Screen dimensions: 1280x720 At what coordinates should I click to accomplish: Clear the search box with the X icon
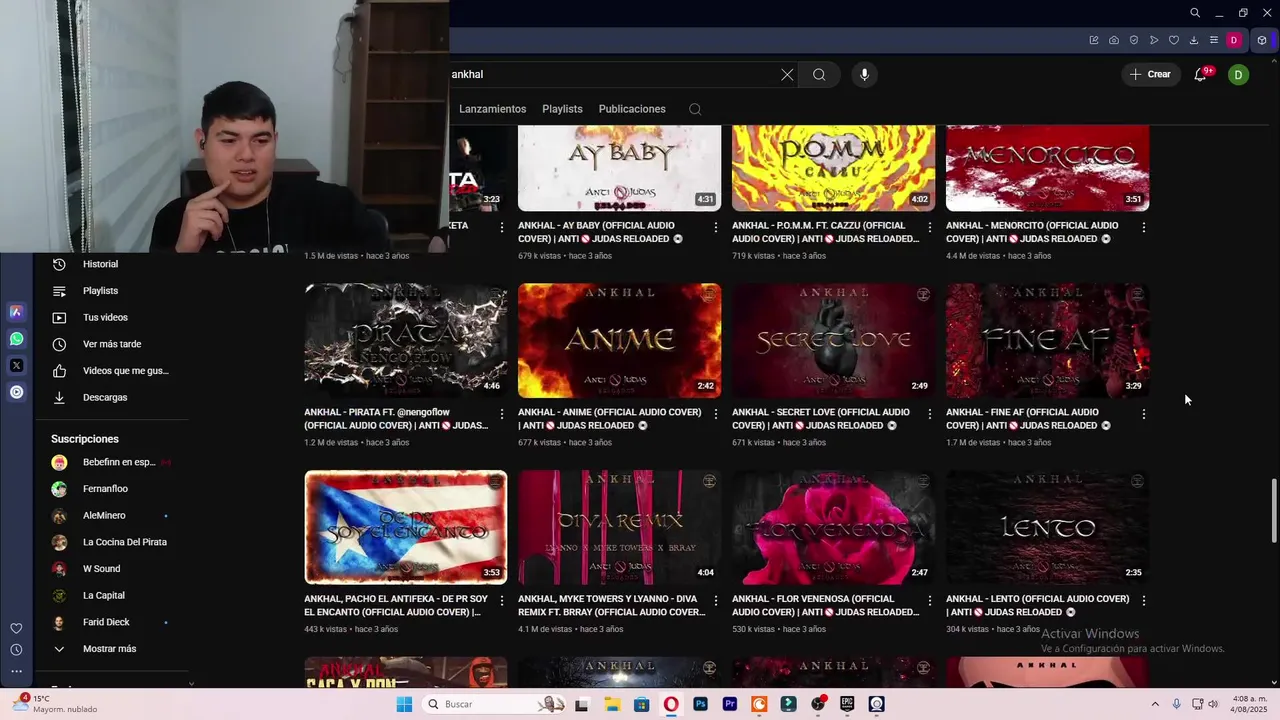(787, 75)
